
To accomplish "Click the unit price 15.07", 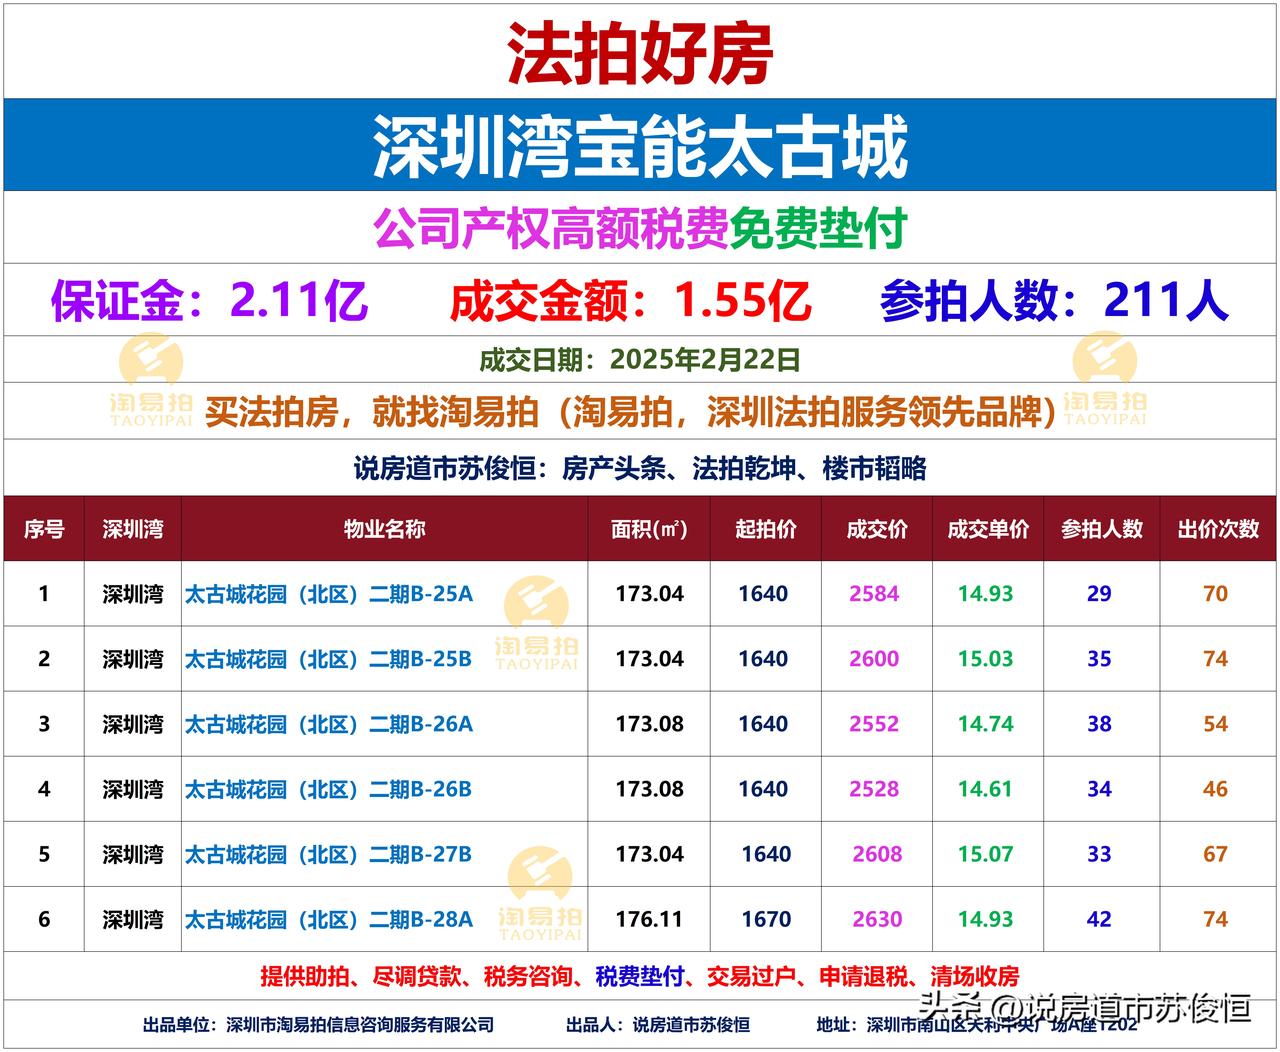I will click(x=985, y=854).
